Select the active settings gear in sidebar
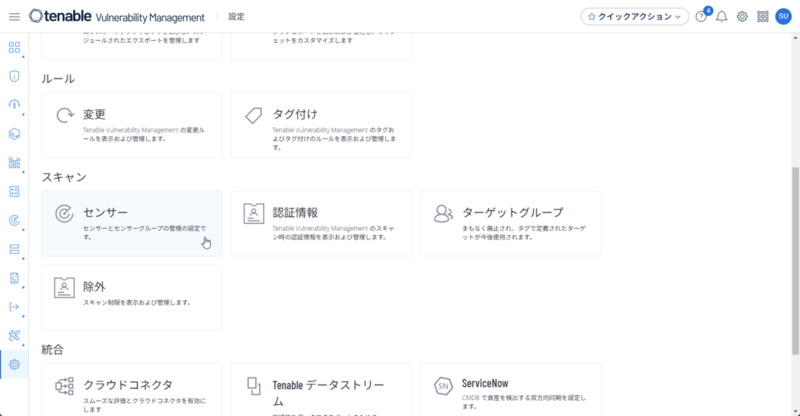 pos(14,364)
